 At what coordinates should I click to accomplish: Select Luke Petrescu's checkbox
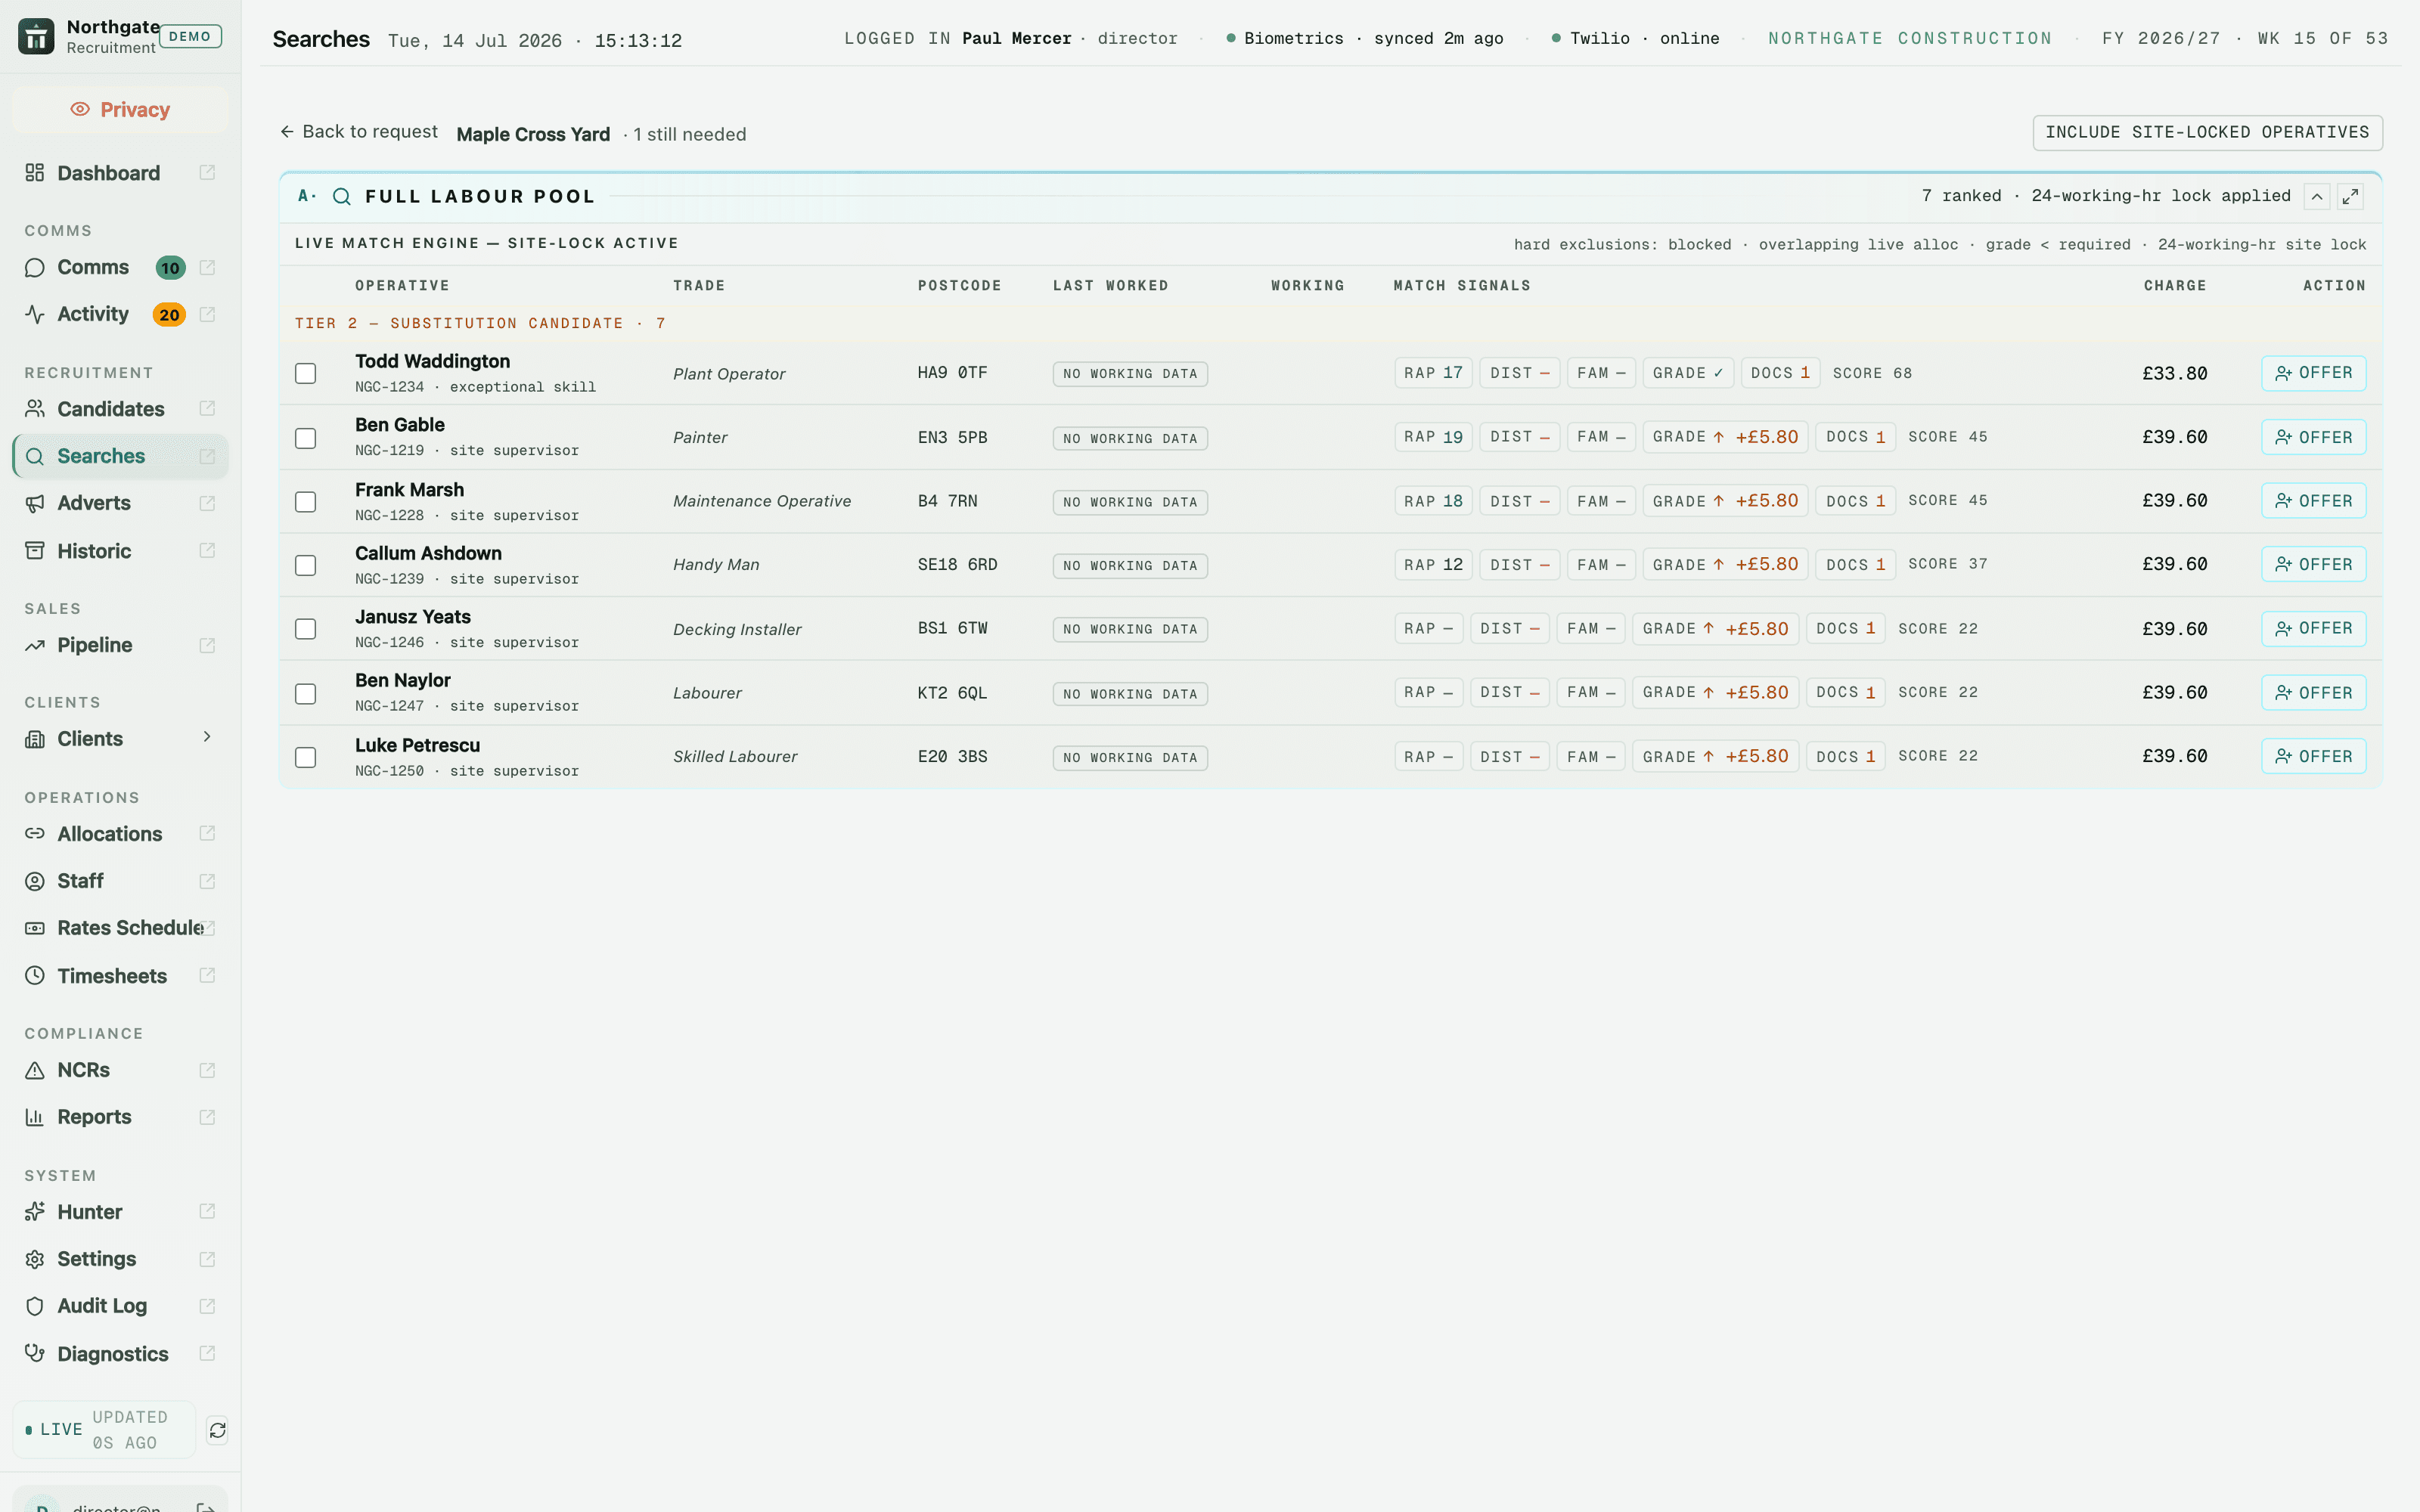(x=306, y=757)
